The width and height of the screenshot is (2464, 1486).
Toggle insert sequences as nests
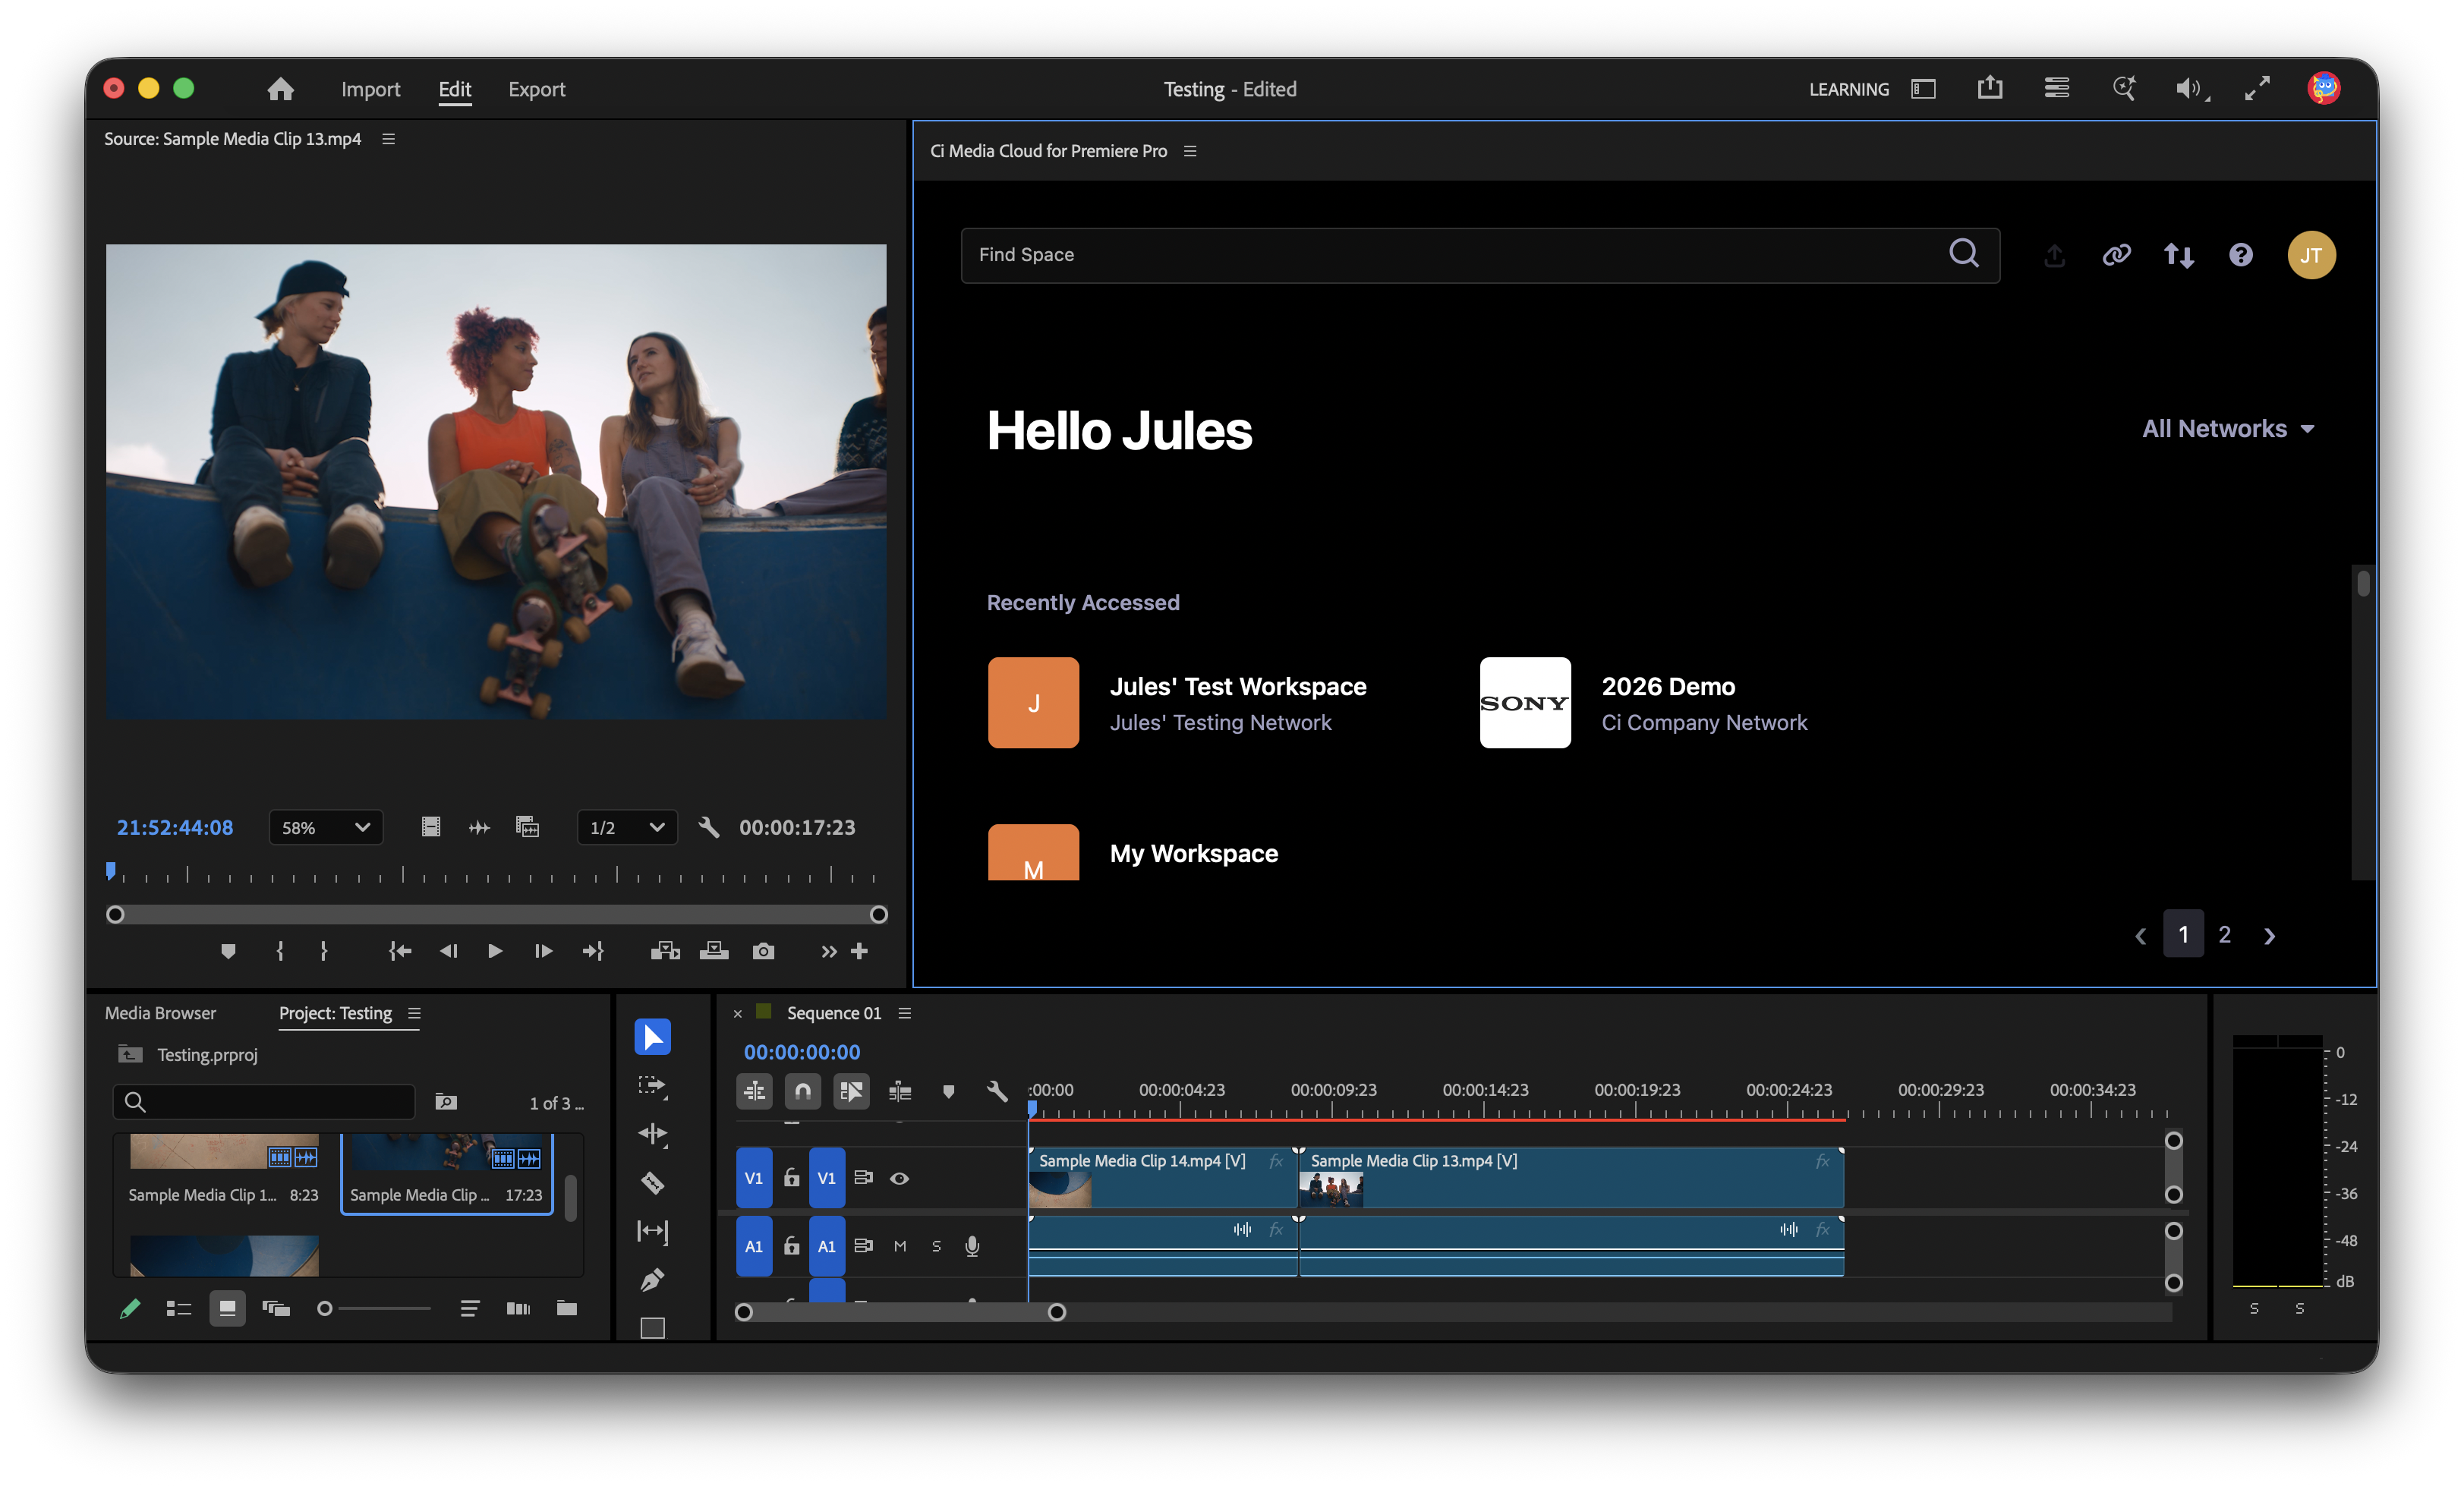tap(754, 1091)
